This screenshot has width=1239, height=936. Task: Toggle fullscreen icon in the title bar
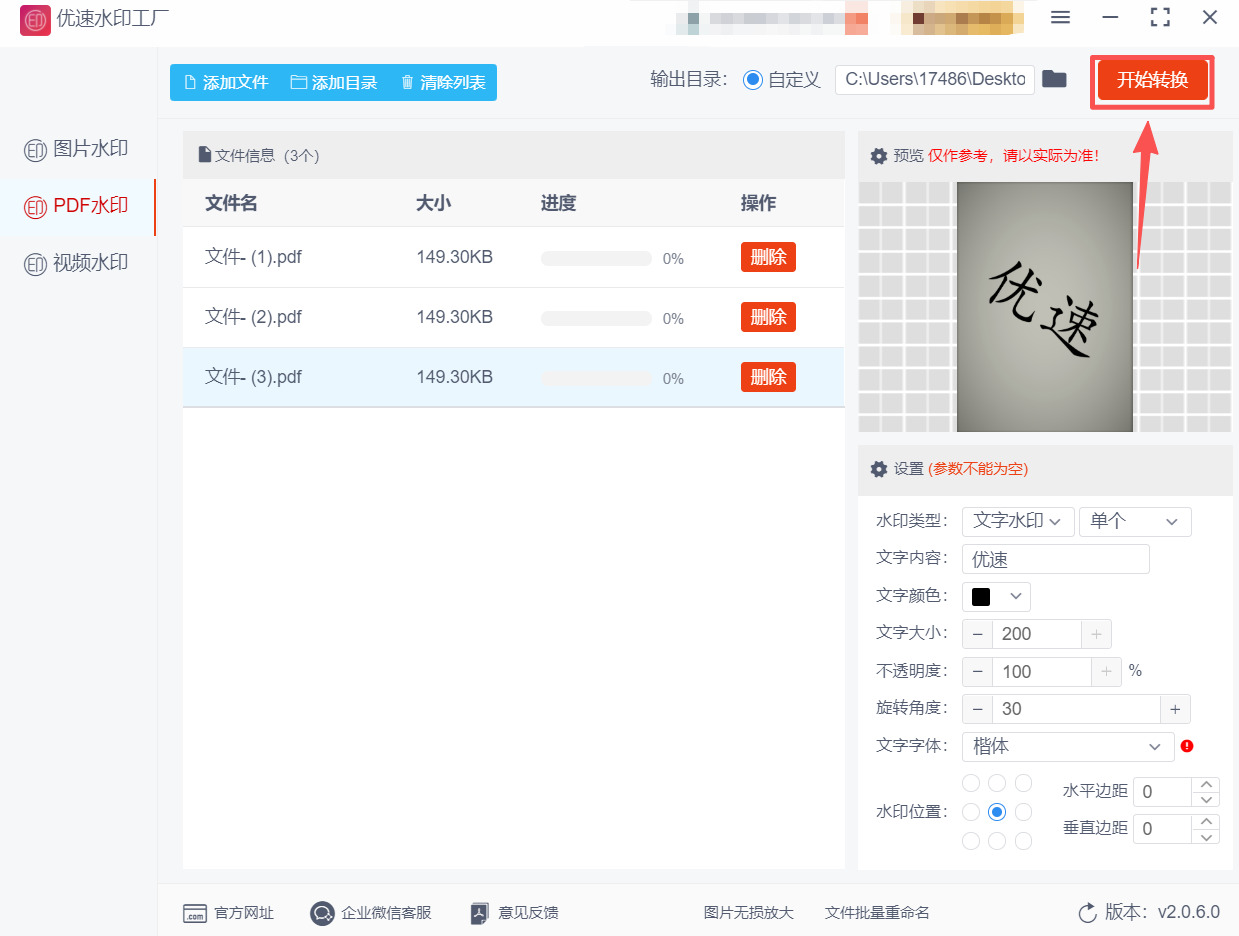coord(1160,17)
